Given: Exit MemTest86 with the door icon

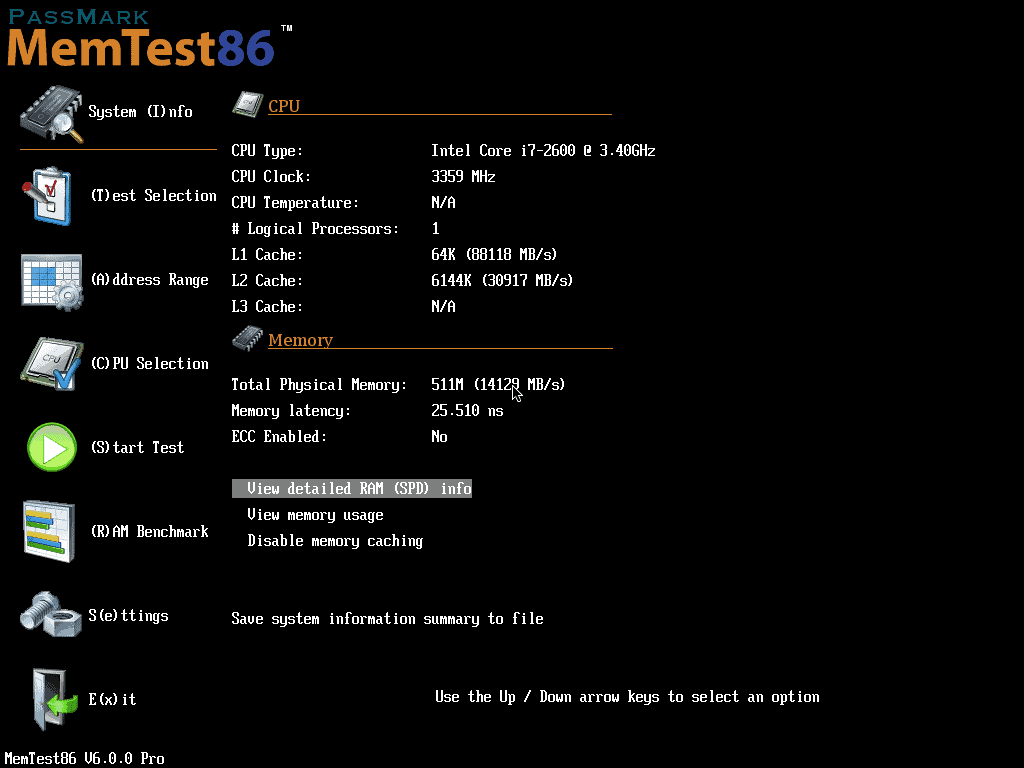Looking at the screenshot, I should point(50,699).
